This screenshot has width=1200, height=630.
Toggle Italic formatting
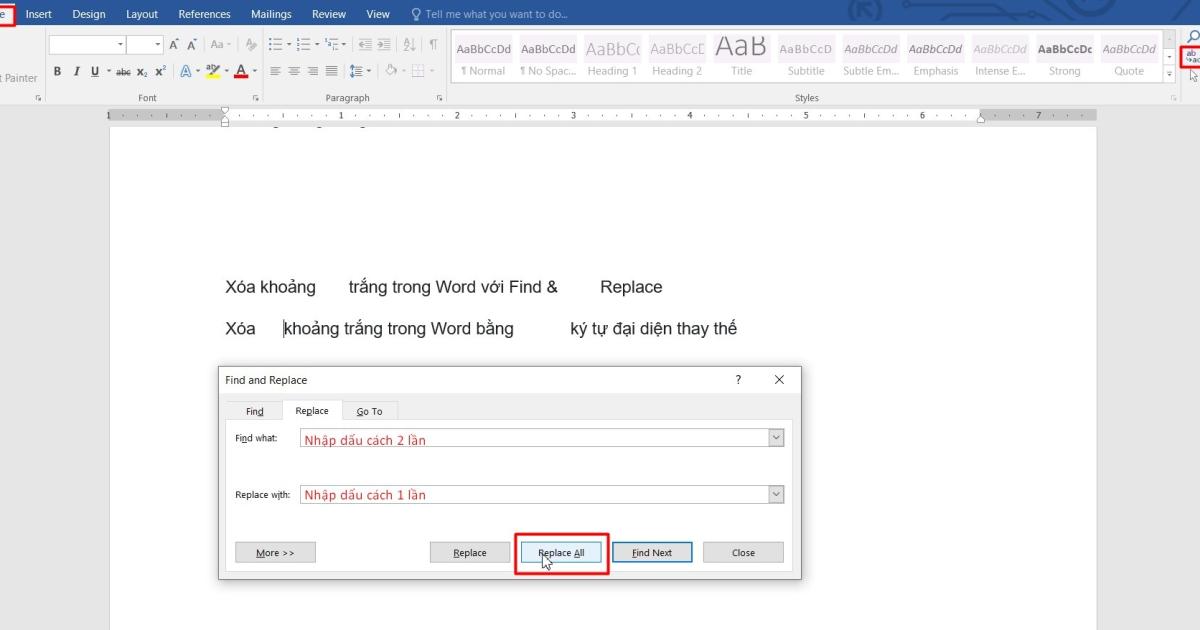pyautogui.click(x=77, y=72)
